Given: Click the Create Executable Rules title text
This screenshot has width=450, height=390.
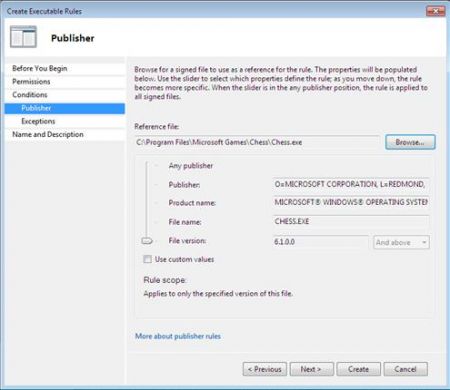Looking at the screenshot, I should (44, 11).
